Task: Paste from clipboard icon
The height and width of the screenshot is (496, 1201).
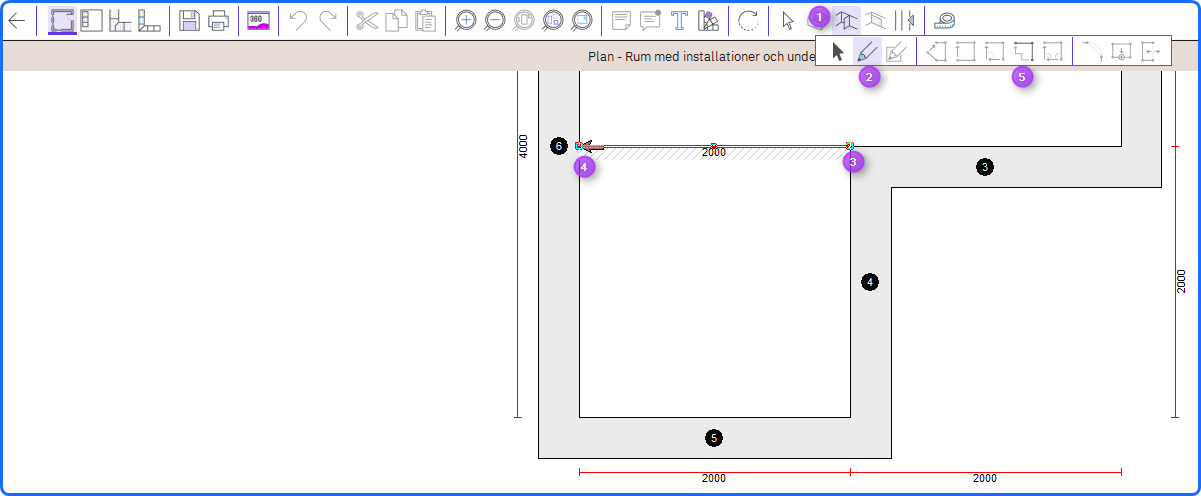Action: coord(425,20)
